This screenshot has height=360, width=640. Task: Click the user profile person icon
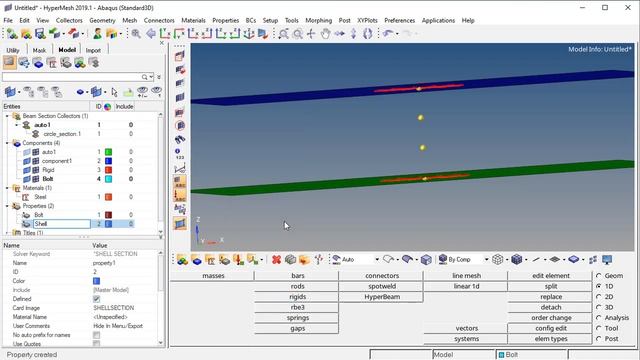coord(97,33)
